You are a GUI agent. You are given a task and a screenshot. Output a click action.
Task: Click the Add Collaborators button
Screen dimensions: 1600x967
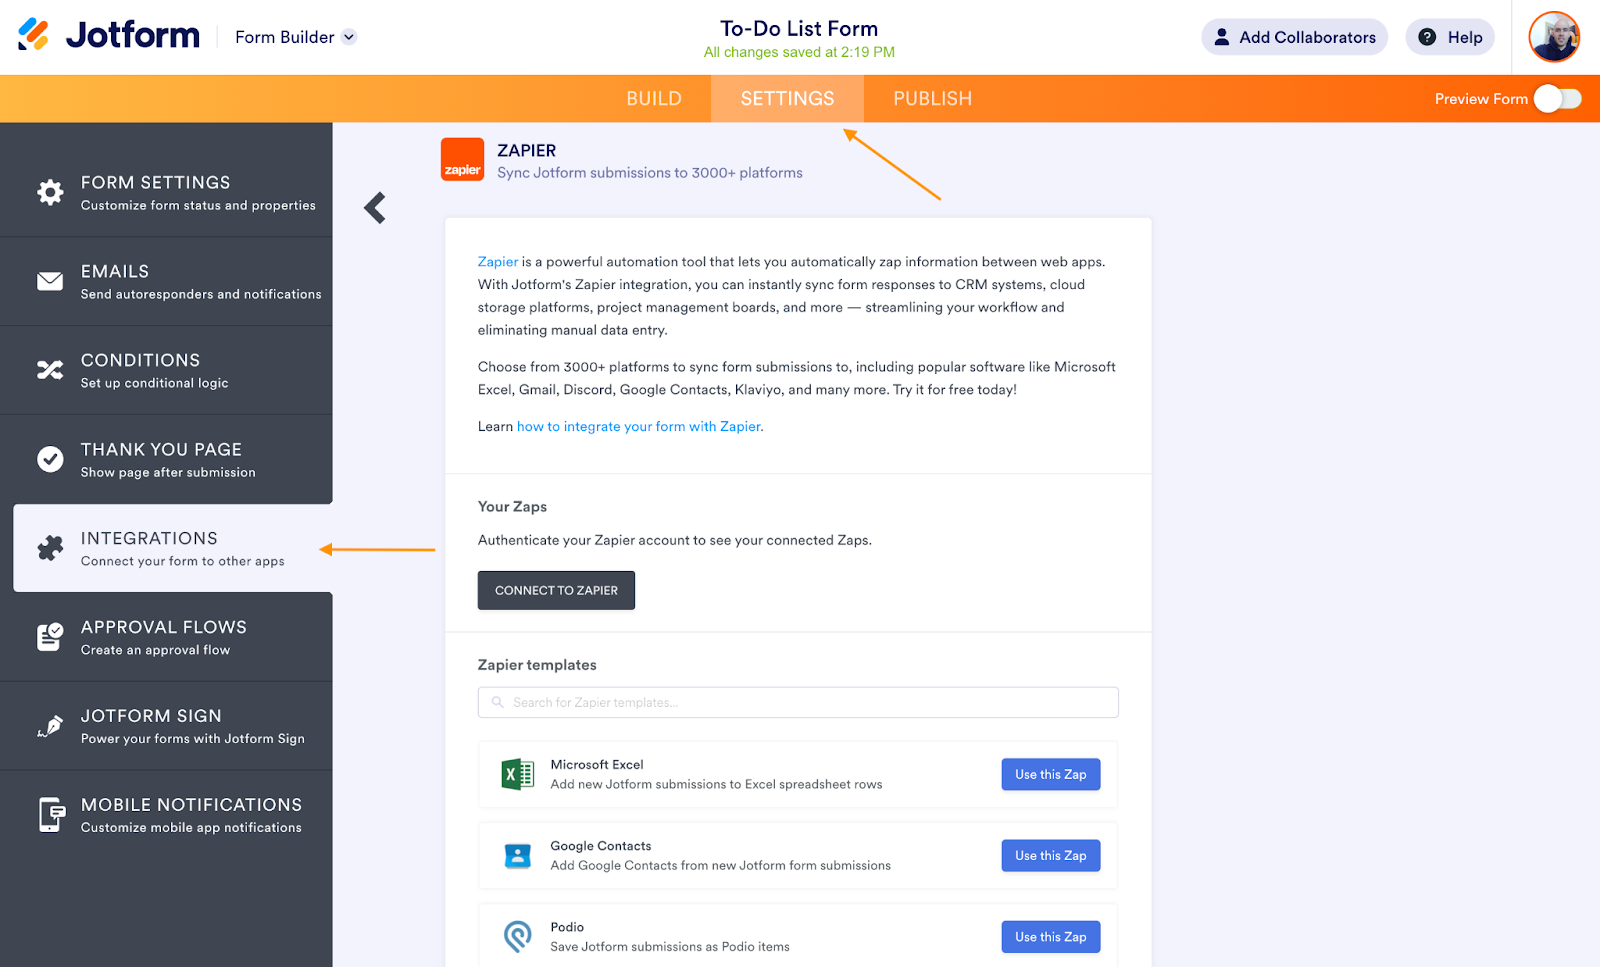[1294, 37]
